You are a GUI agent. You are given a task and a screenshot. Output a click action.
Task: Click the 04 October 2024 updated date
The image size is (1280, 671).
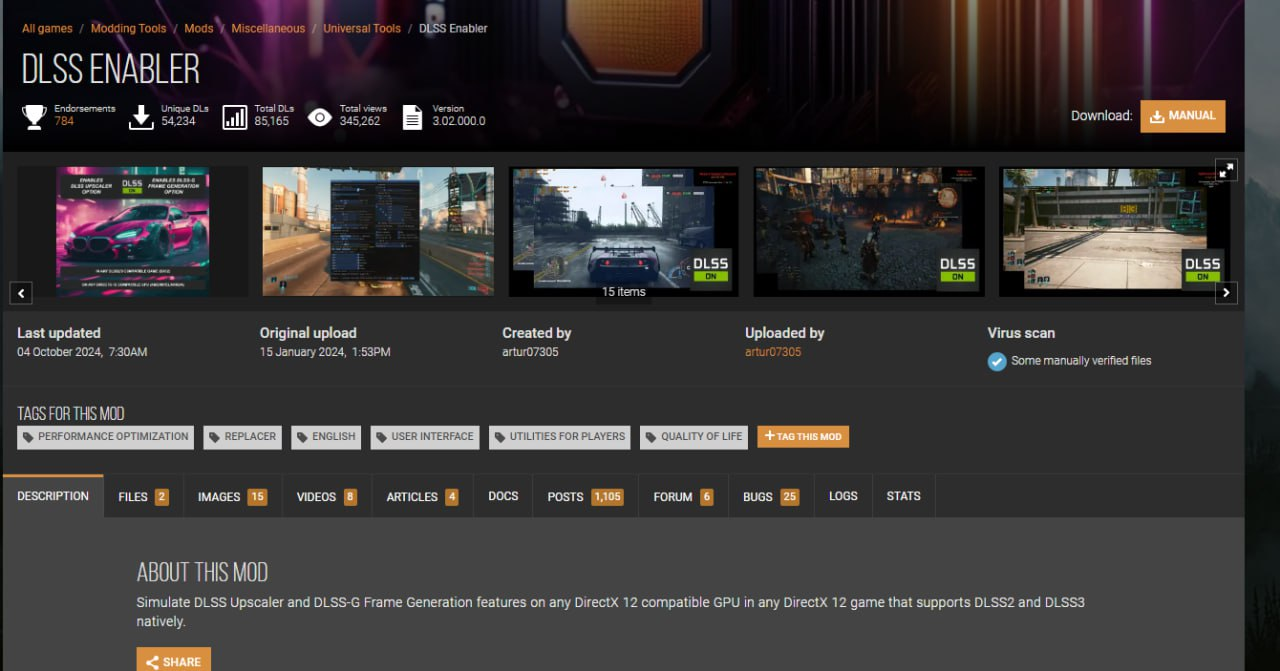pyautogui.click(x=82, y=352)
